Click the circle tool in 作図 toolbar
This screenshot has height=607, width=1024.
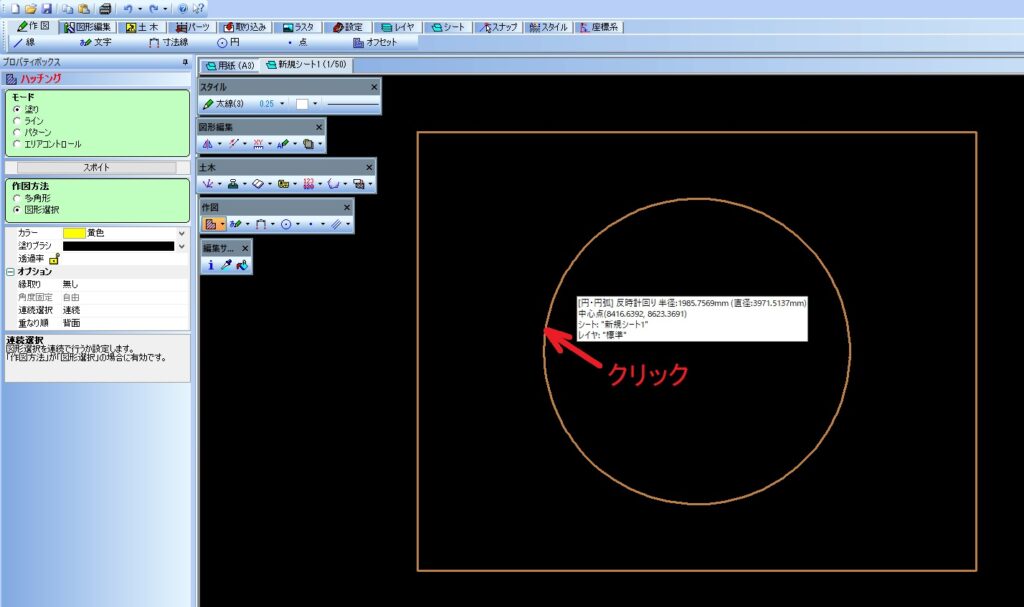pyautogui.click(x=286, y=225)
